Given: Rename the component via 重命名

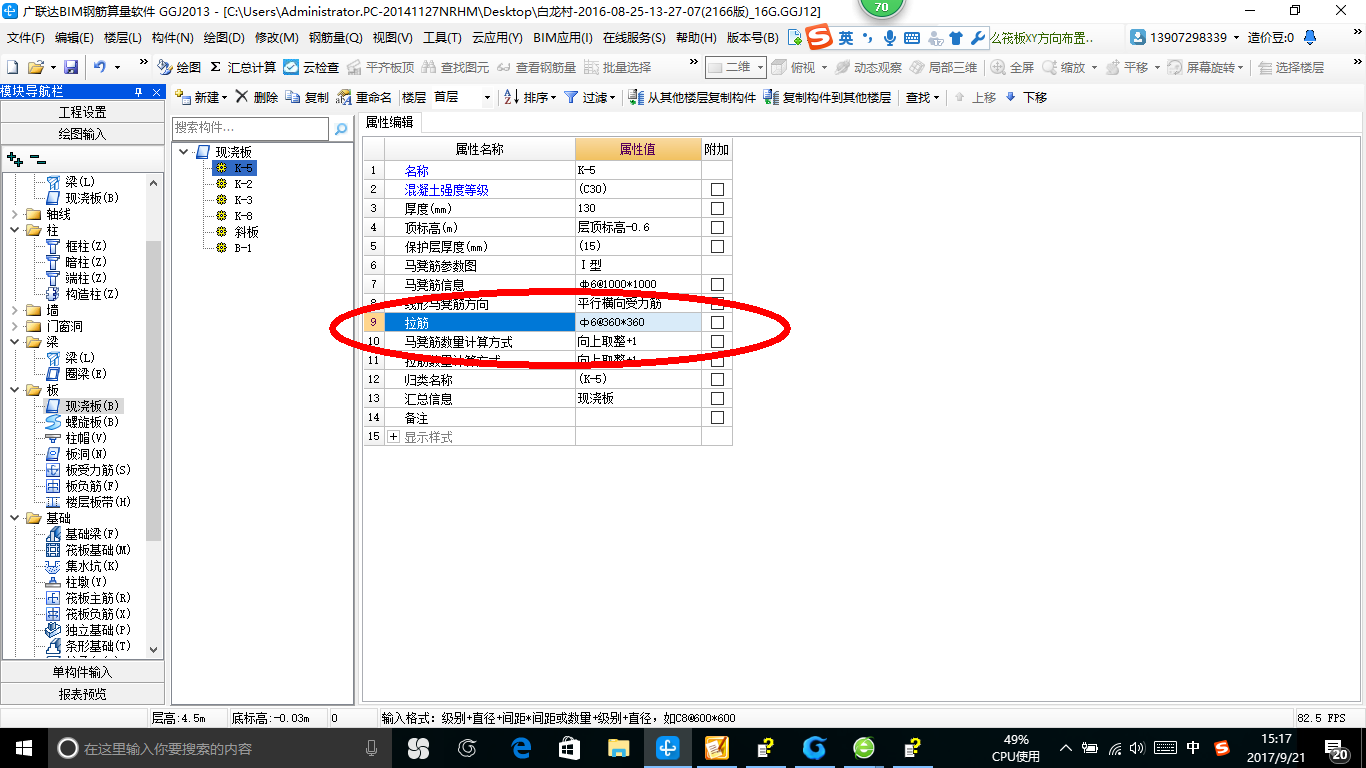Looking at the screenshot, I should point(365,97).
